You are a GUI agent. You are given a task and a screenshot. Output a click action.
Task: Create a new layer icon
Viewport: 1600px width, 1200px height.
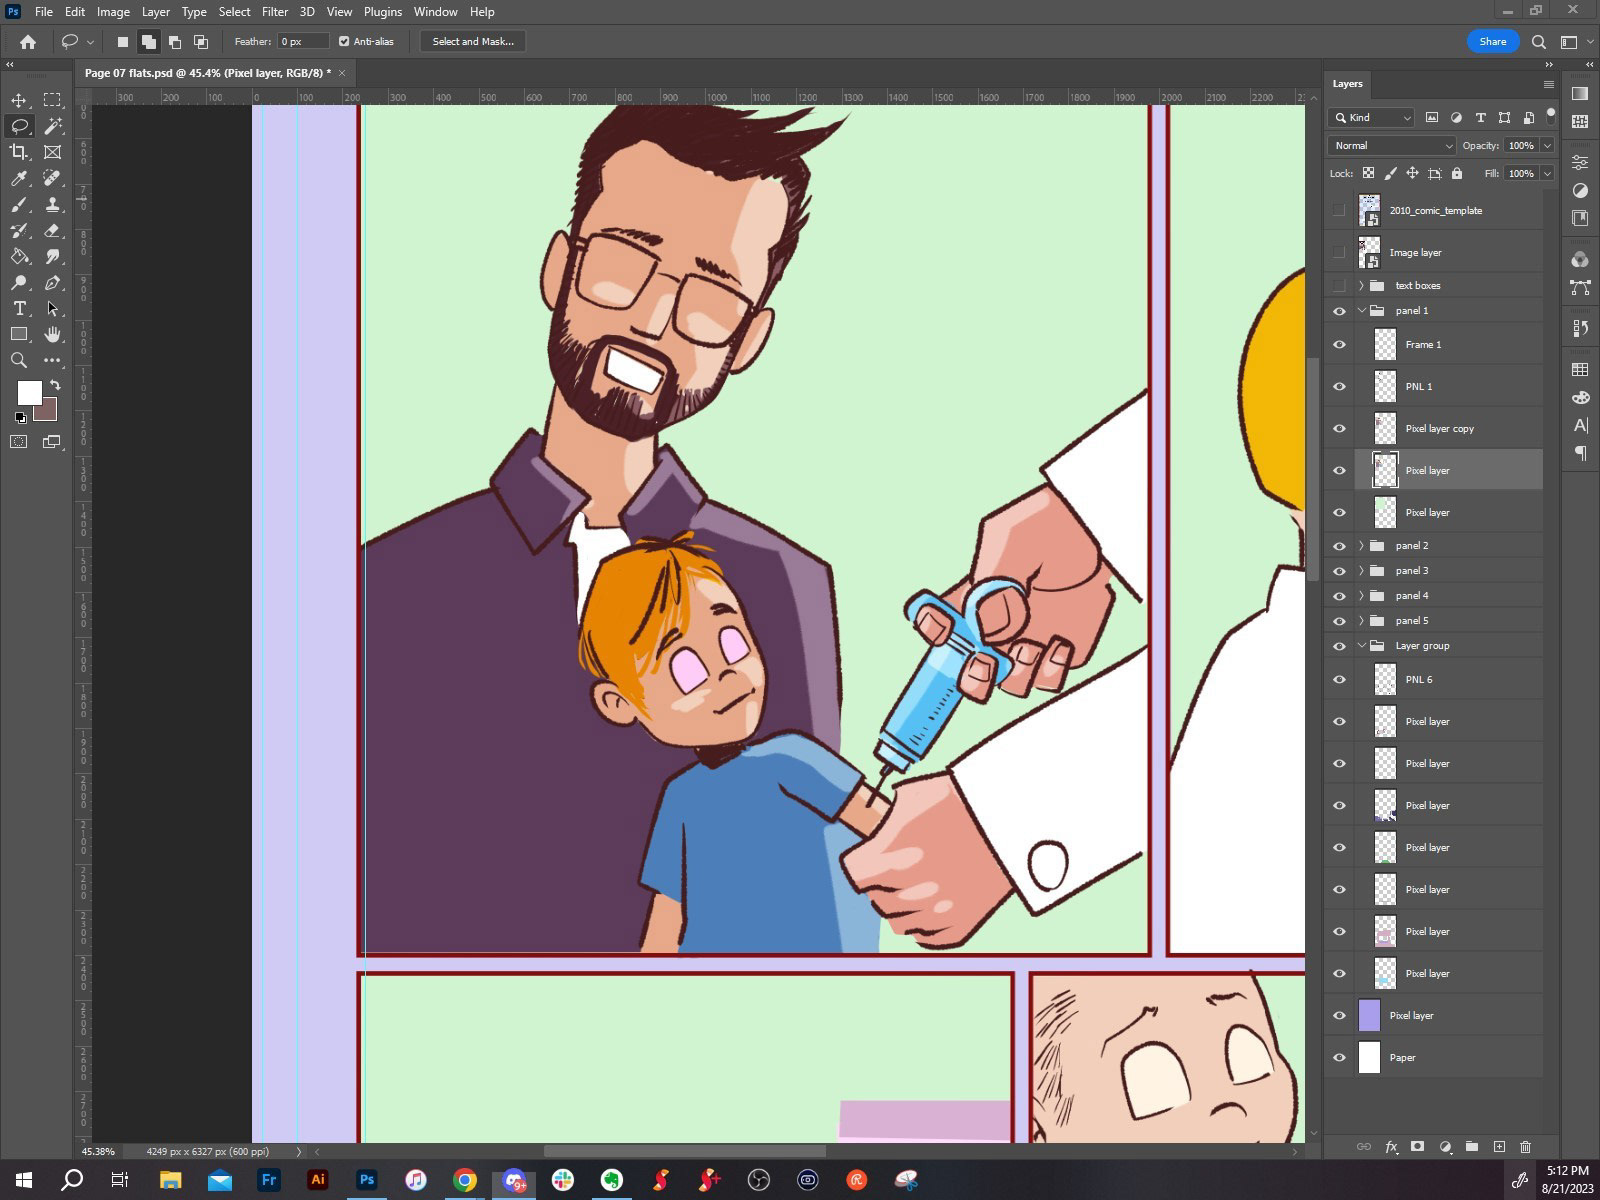click(1498, 1147)
